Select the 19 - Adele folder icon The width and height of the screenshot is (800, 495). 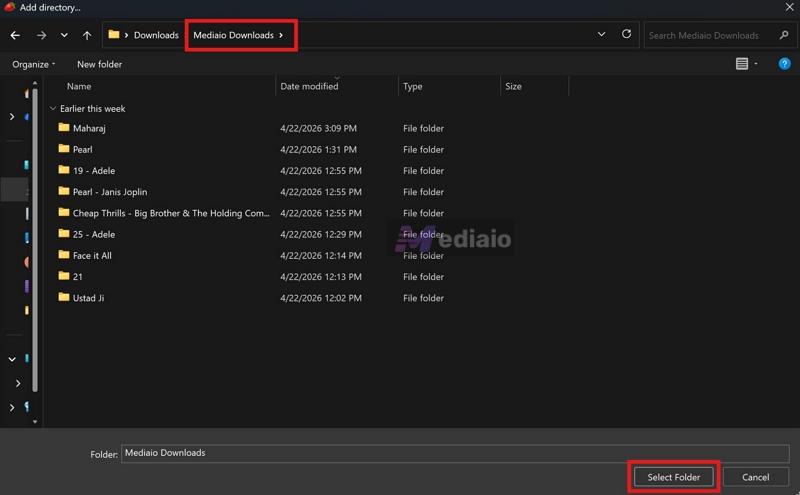[x=64, y=169]
